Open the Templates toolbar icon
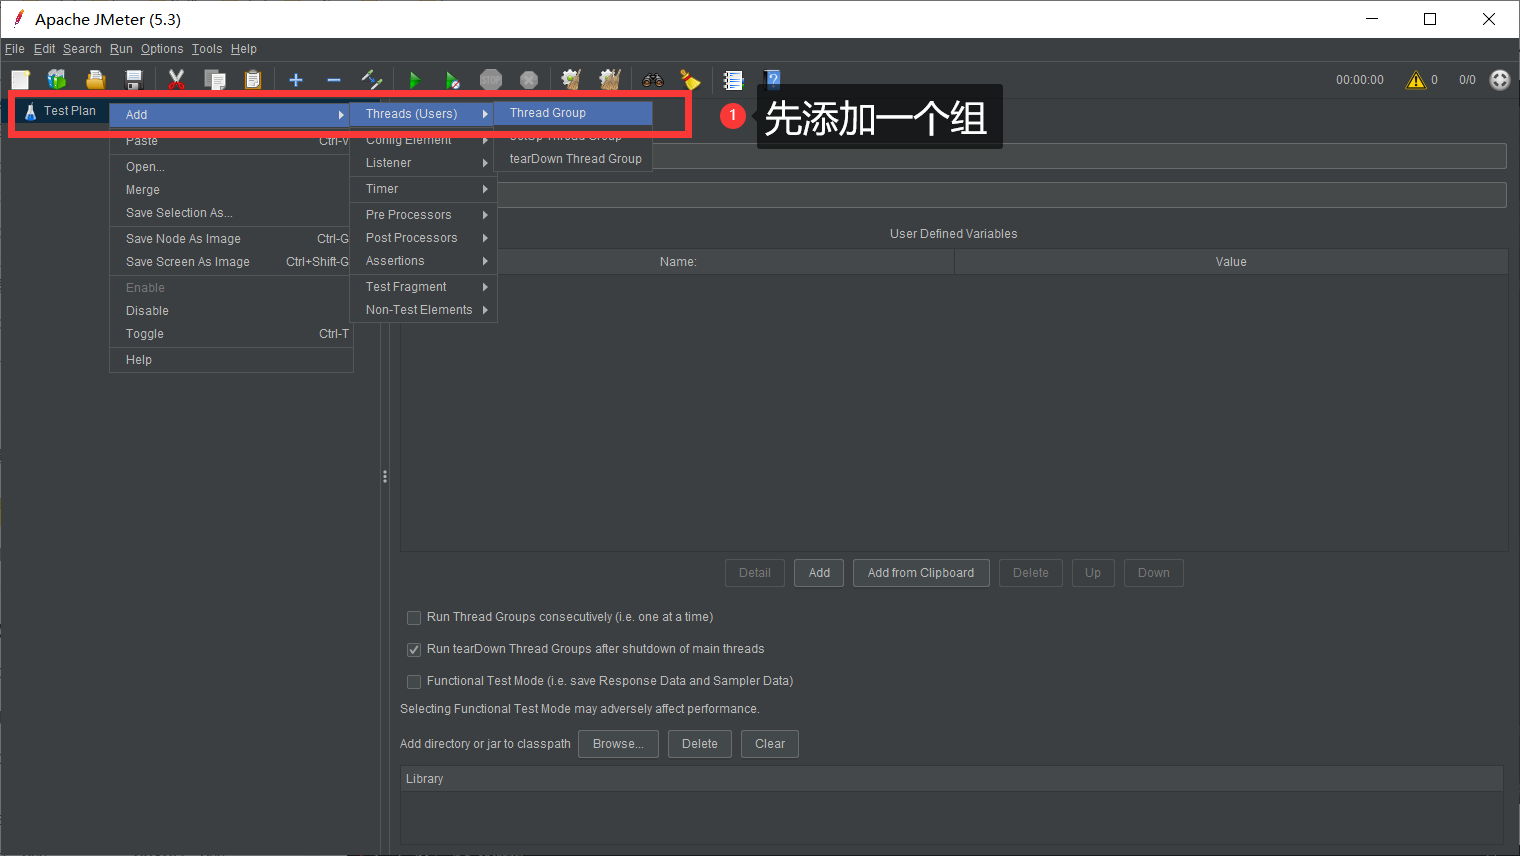This screenshot has height=856, width=1520. coord(57,80)
